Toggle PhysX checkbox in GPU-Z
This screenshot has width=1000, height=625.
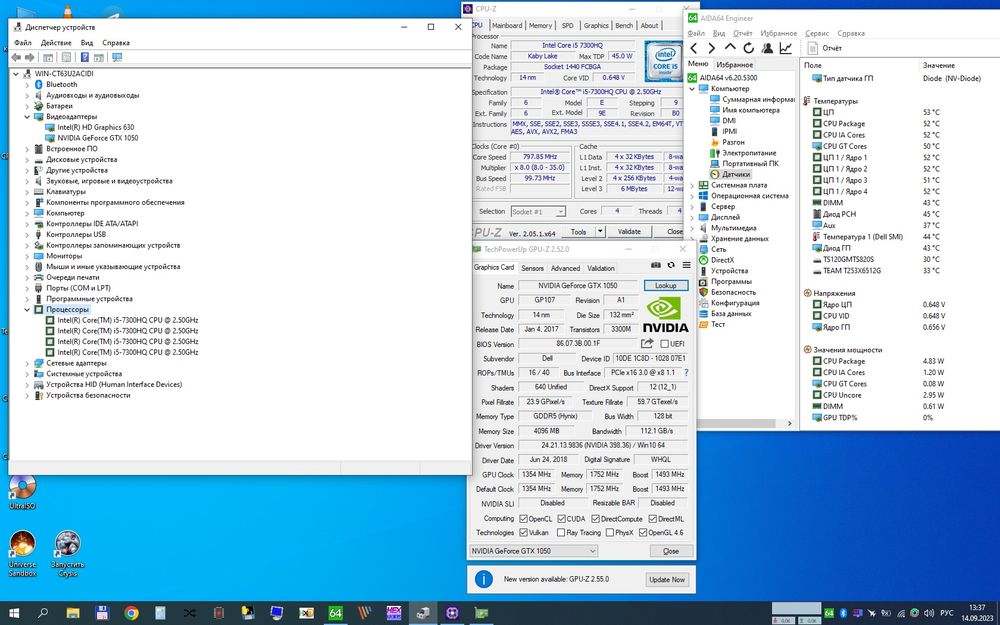point(610,533)
